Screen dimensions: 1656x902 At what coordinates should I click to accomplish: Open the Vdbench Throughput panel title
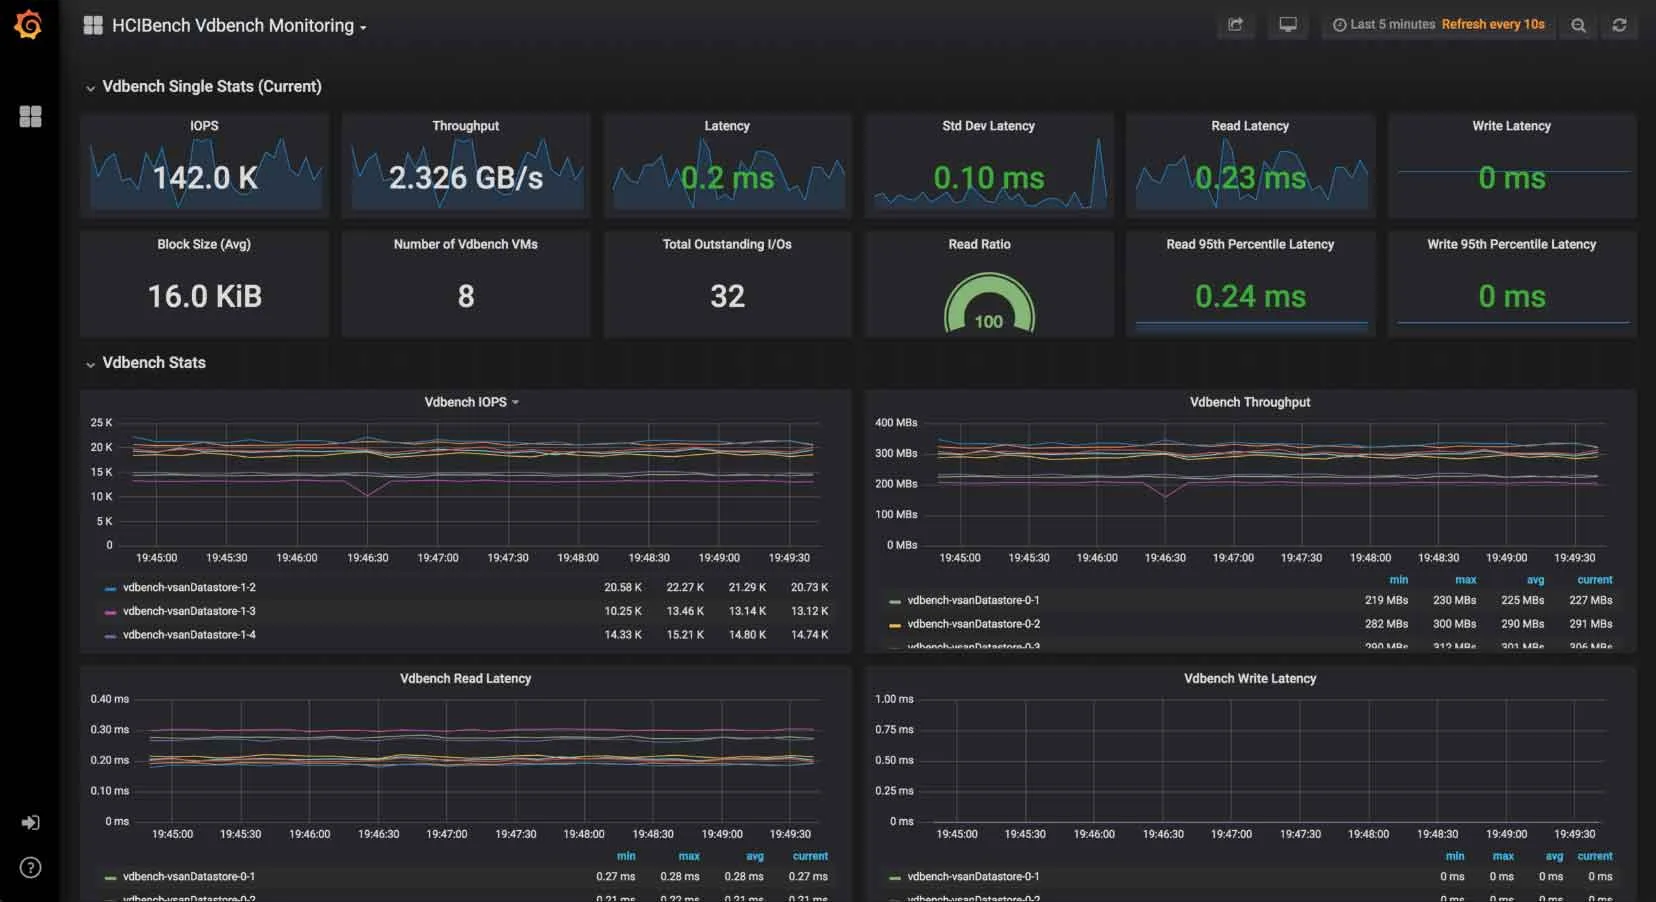pos(1250,402)
